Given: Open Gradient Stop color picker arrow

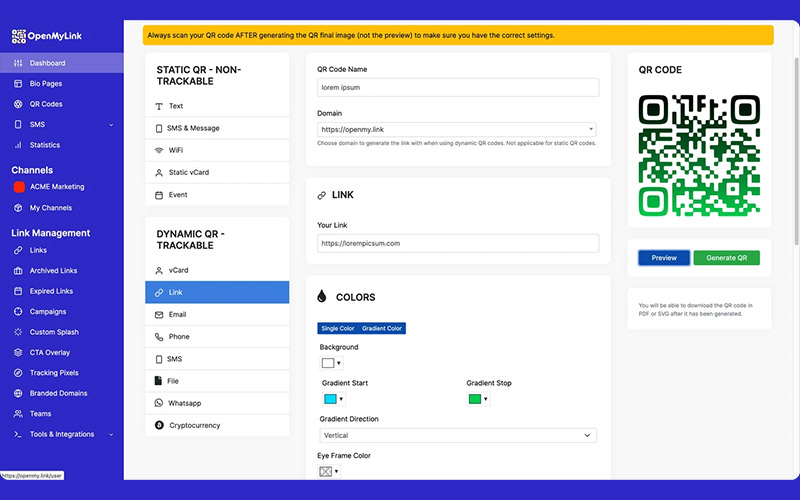Looking at the screenshot, I should pyautogui.click(x=486, y=399).
